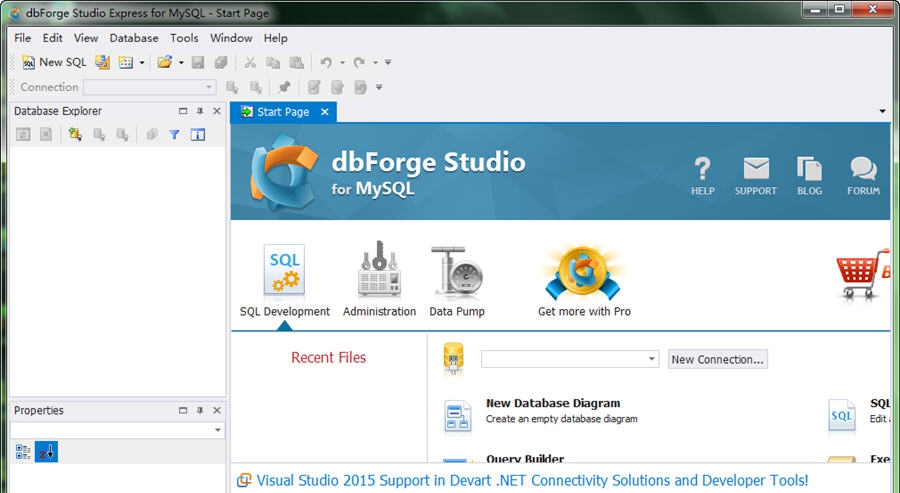900x493 pixels.
Task: Open the connection toolbar options arrow
Action: [379, 87]
